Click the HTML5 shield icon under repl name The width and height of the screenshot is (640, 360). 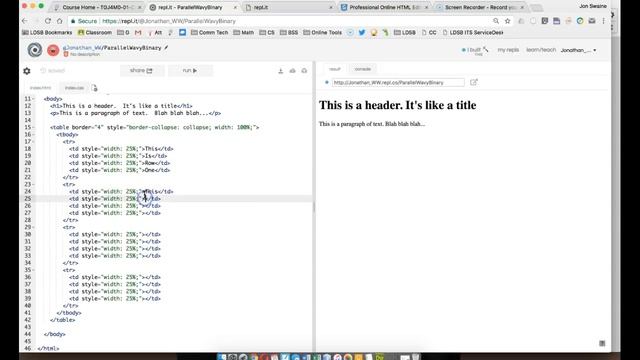(x=66, y=54)
